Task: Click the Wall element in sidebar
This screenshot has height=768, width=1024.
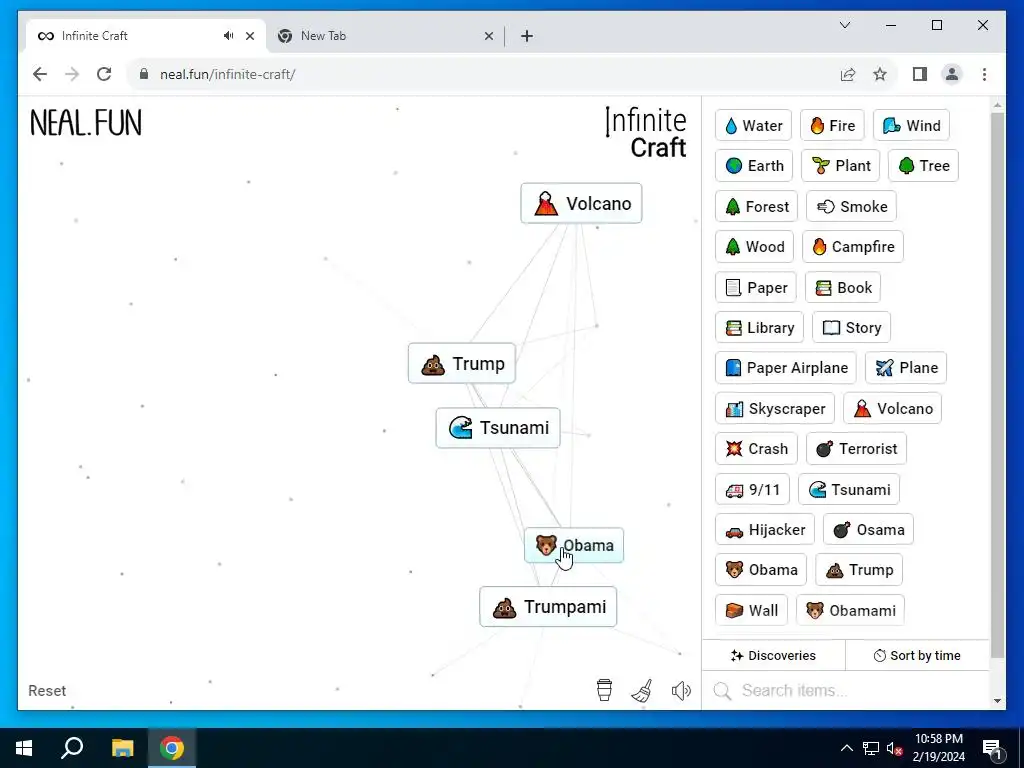Action: pyautogui.click(x=751, y=611)
